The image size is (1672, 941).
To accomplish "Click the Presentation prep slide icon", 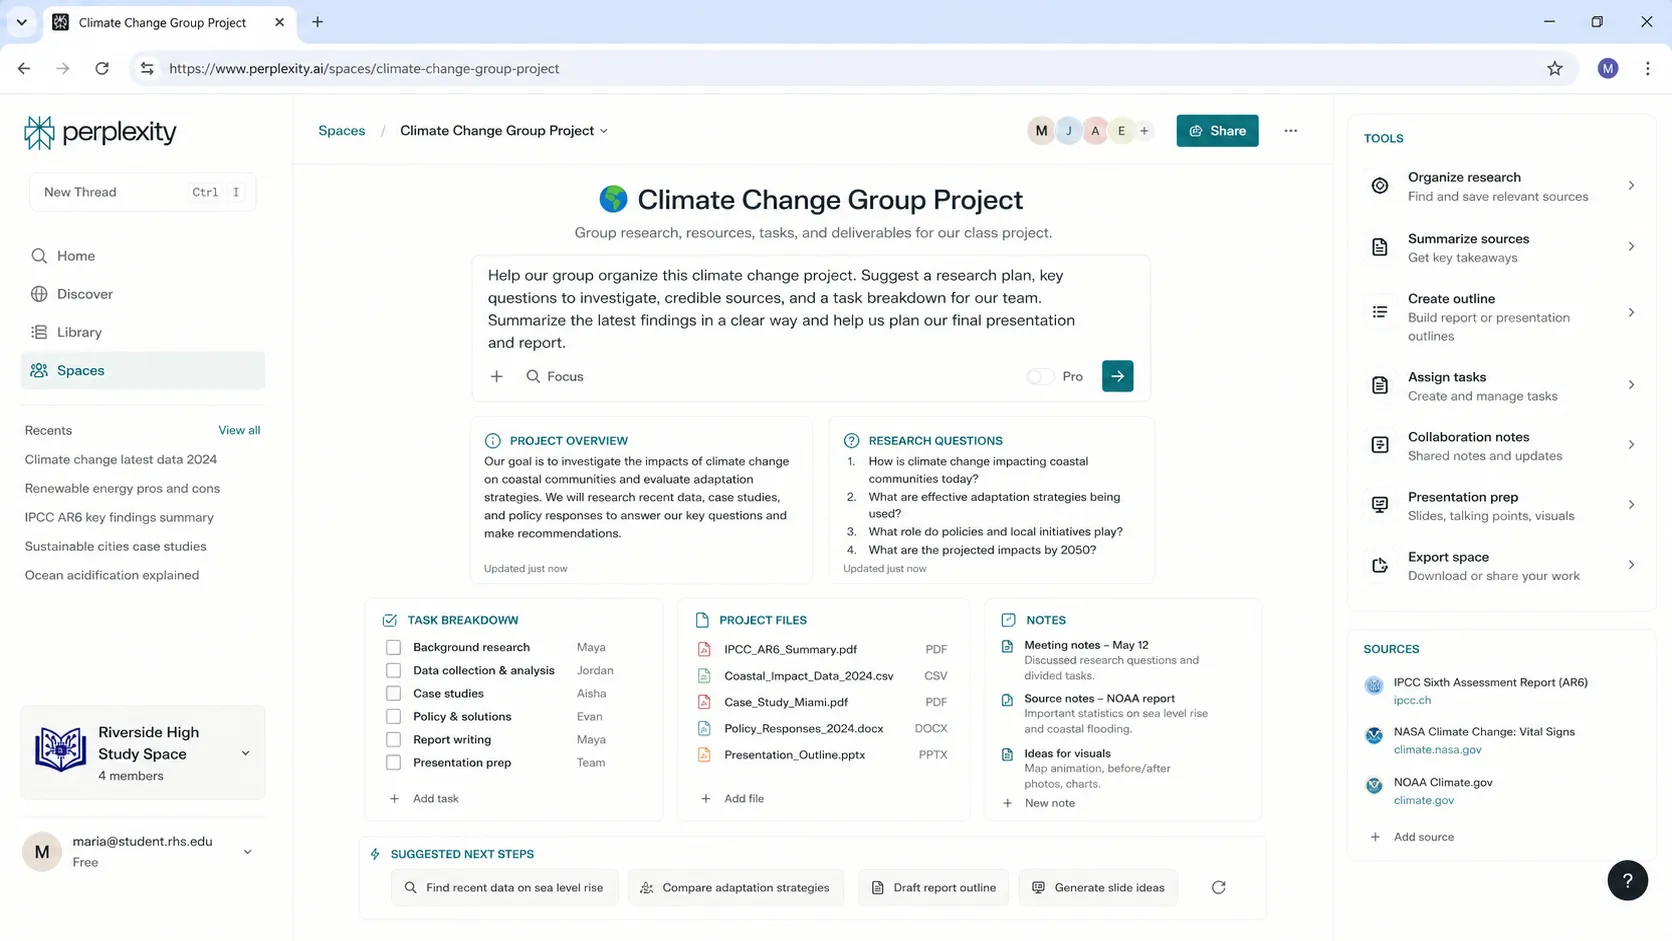I will 1380,505.
